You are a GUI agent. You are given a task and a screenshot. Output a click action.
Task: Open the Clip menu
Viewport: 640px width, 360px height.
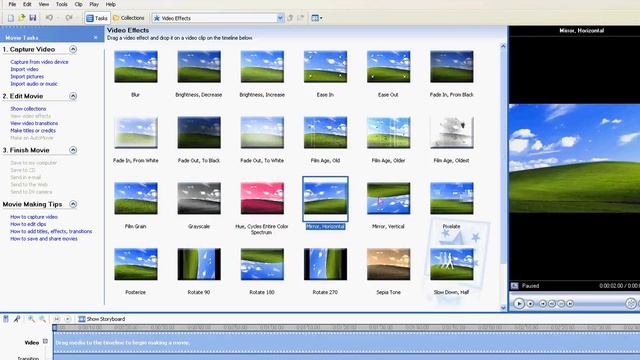coord(78,4)
